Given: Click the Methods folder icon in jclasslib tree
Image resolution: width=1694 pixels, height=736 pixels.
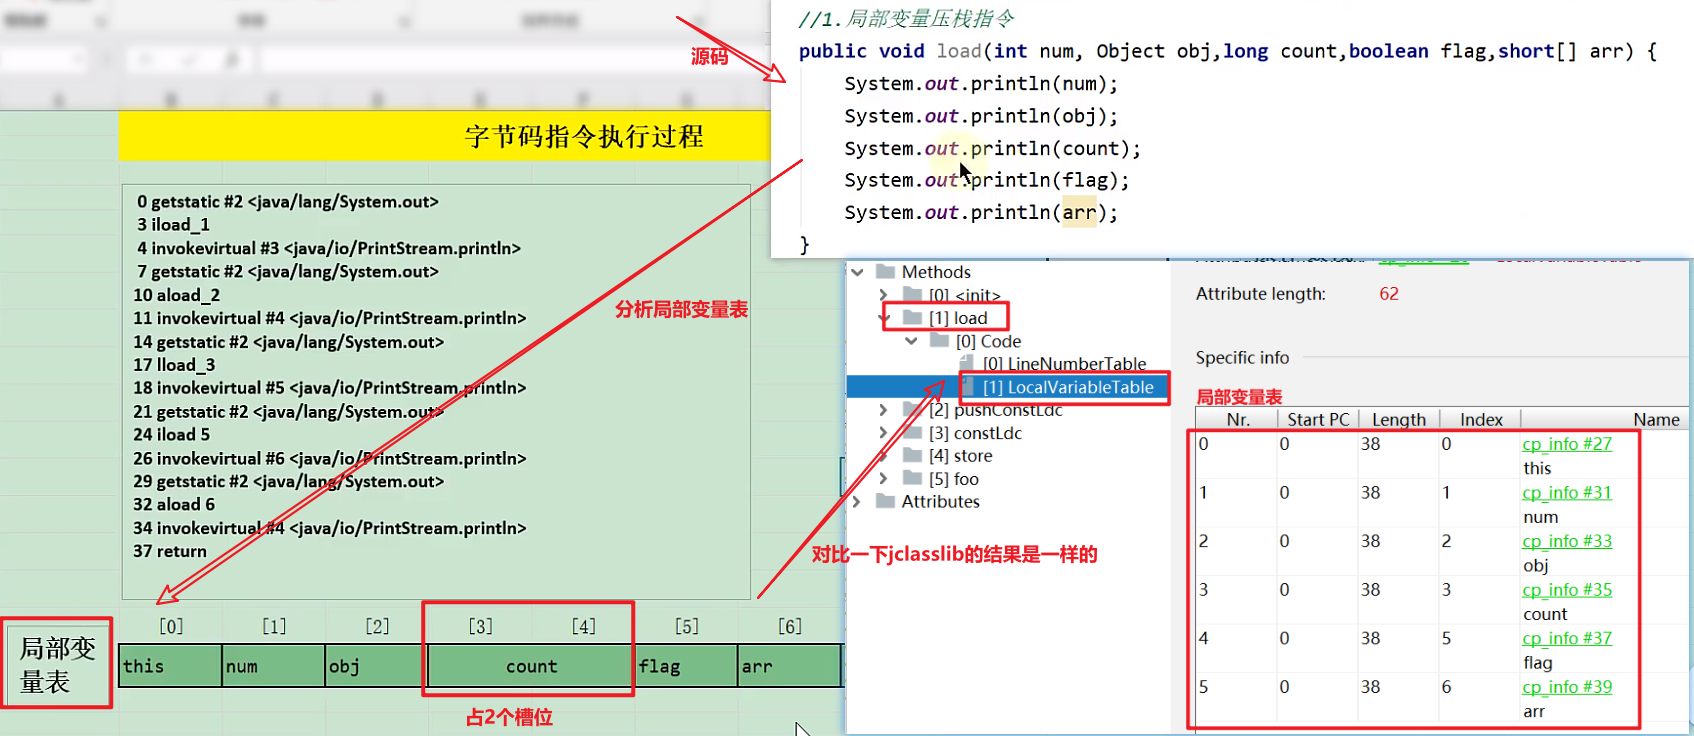Looking at the screenshot, I should coord(885,272).
